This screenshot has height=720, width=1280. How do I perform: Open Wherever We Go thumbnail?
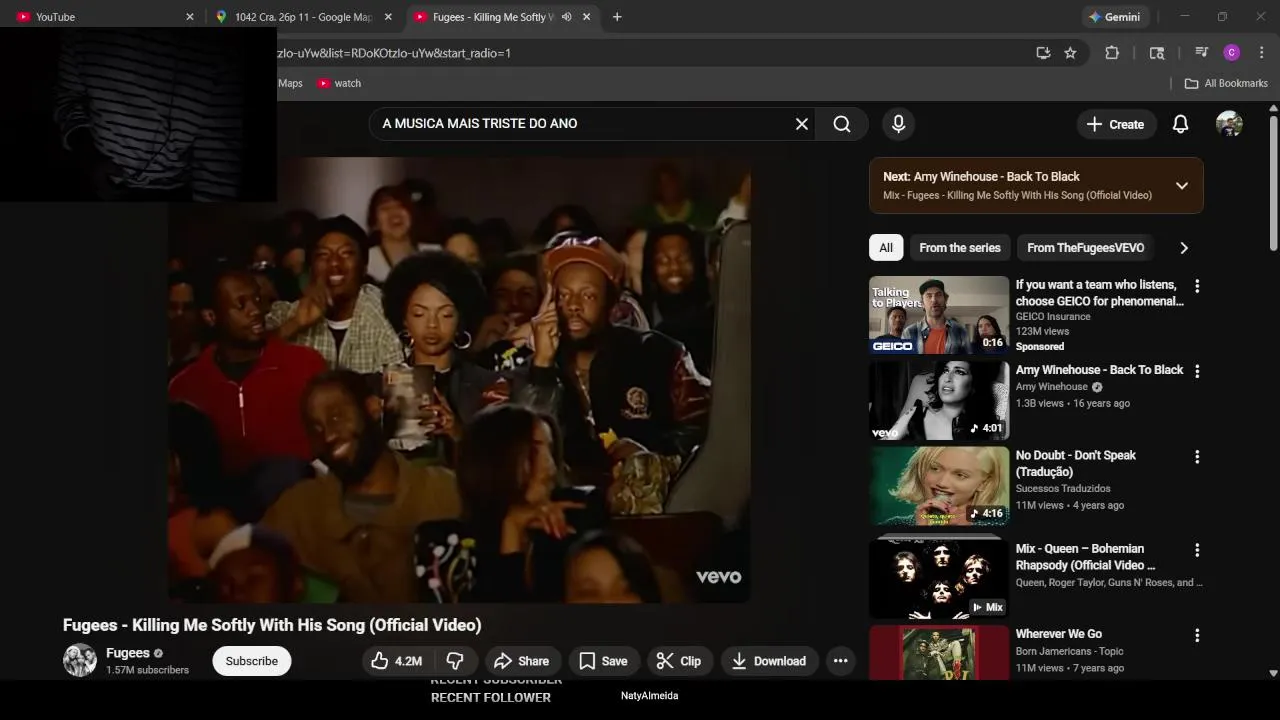click(x=939, y=652)
